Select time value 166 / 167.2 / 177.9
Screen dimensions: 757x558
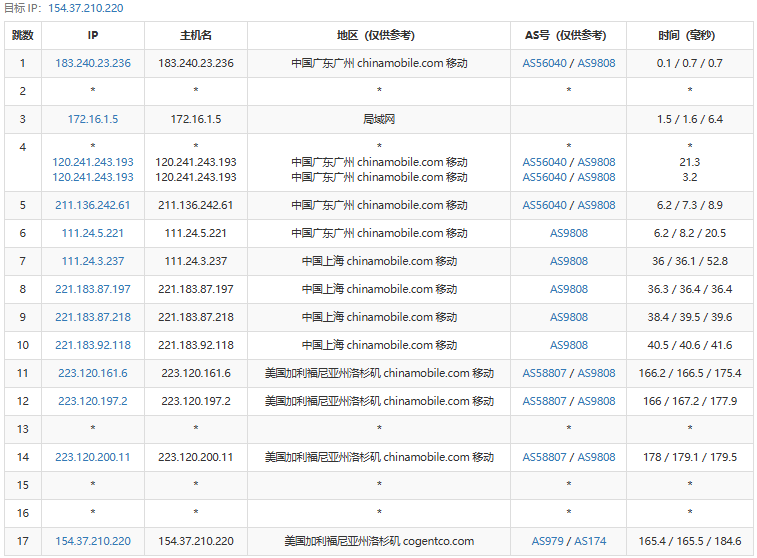coord(689,401)
